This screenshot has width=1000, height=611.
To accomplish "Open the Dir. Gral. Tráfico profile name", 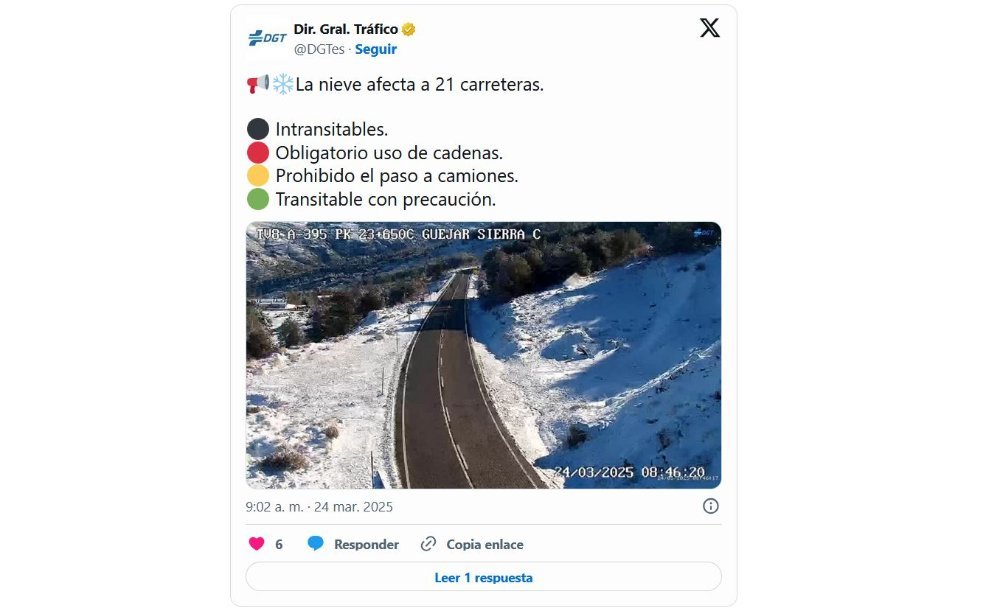I will [x=346, y=29].
